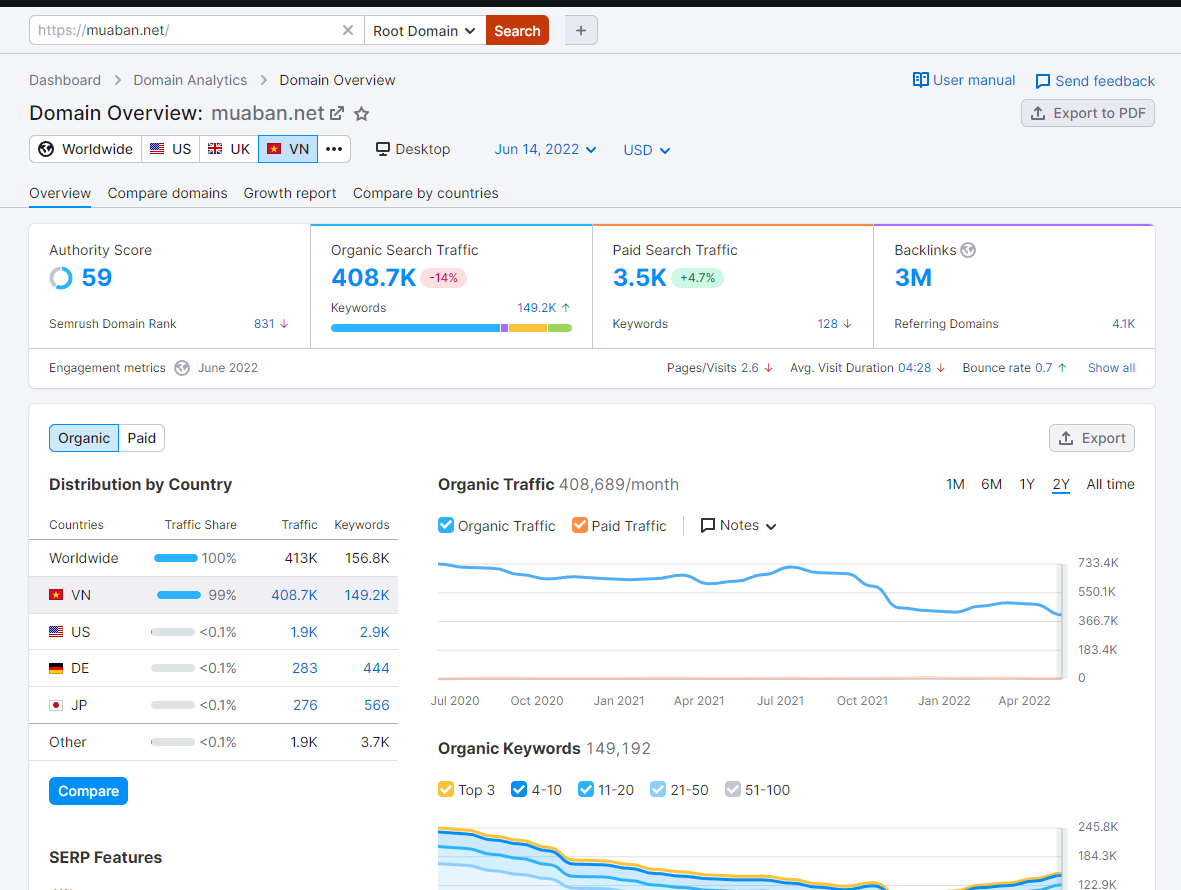Open the Jun 14, 2022 date dropdown

pyautogui.click(x=545, y=149)
